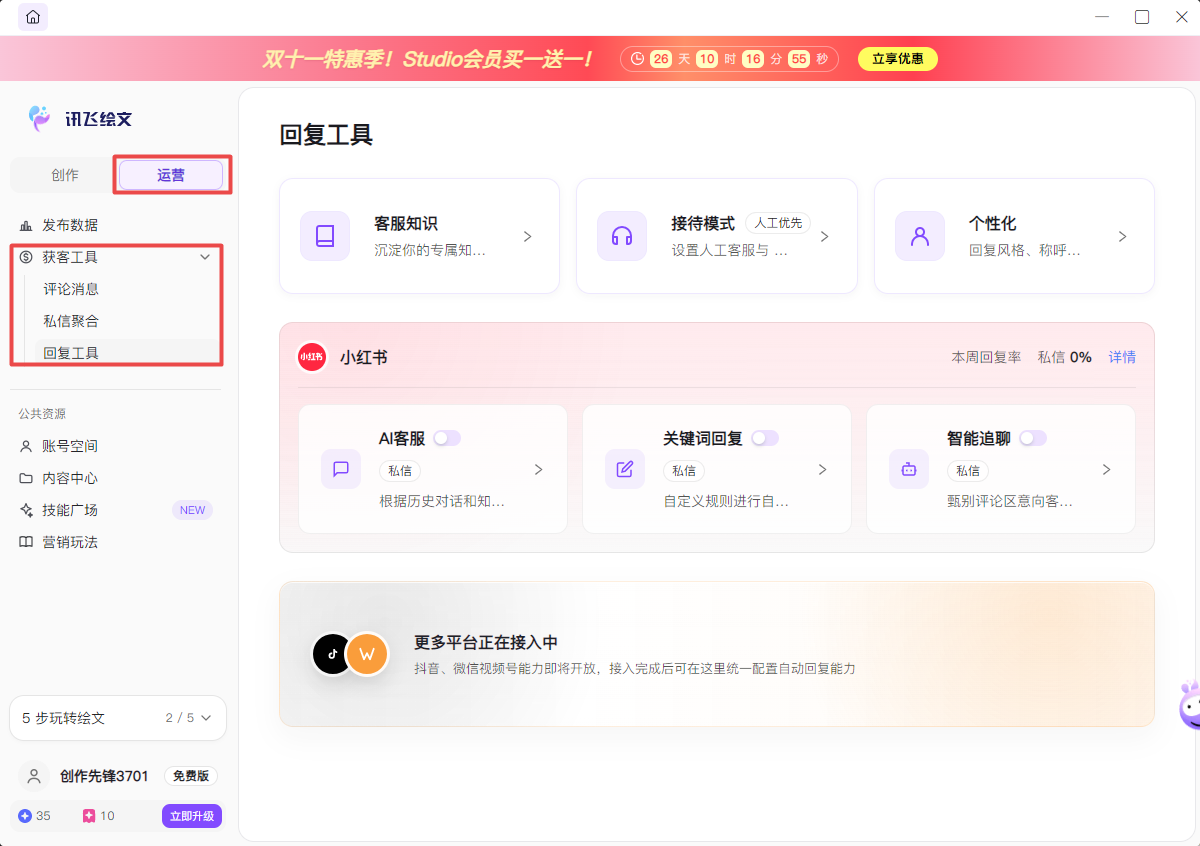Click the 回复风格、称呼… description text

1025,250
